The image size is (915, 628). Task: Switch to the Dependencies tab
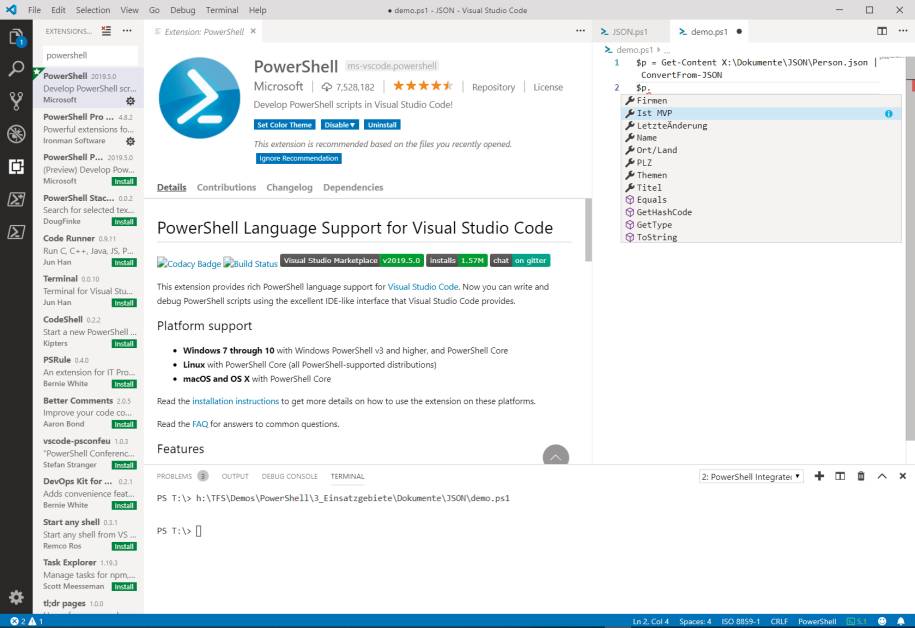coord(353,187)
